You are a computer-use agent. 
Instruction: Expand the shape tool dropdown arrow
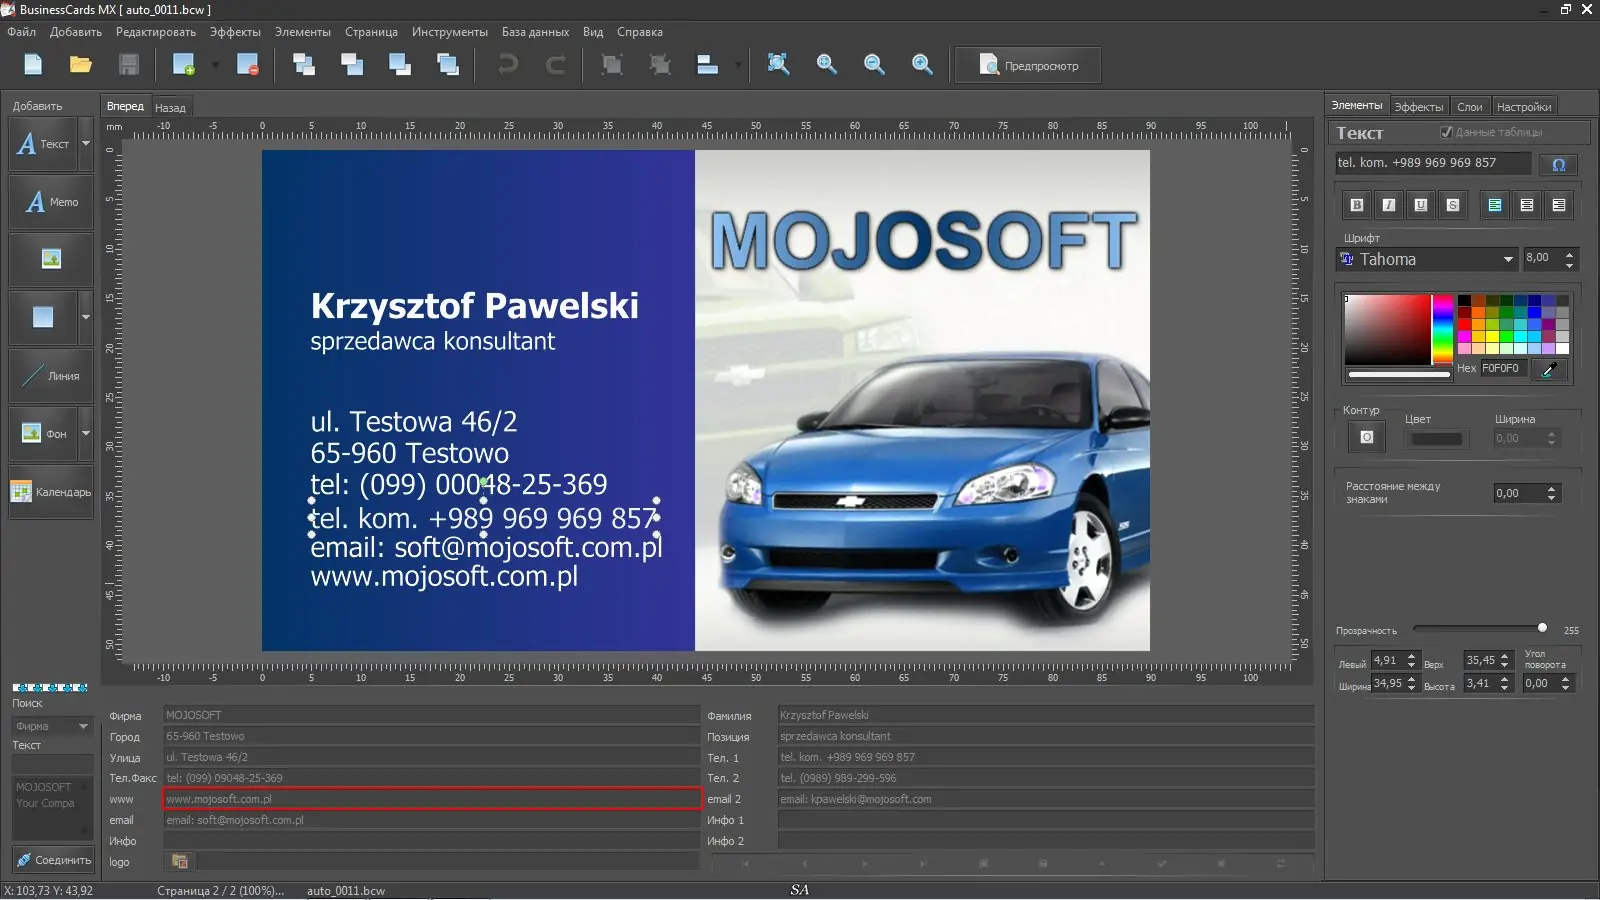click(86, 318)
